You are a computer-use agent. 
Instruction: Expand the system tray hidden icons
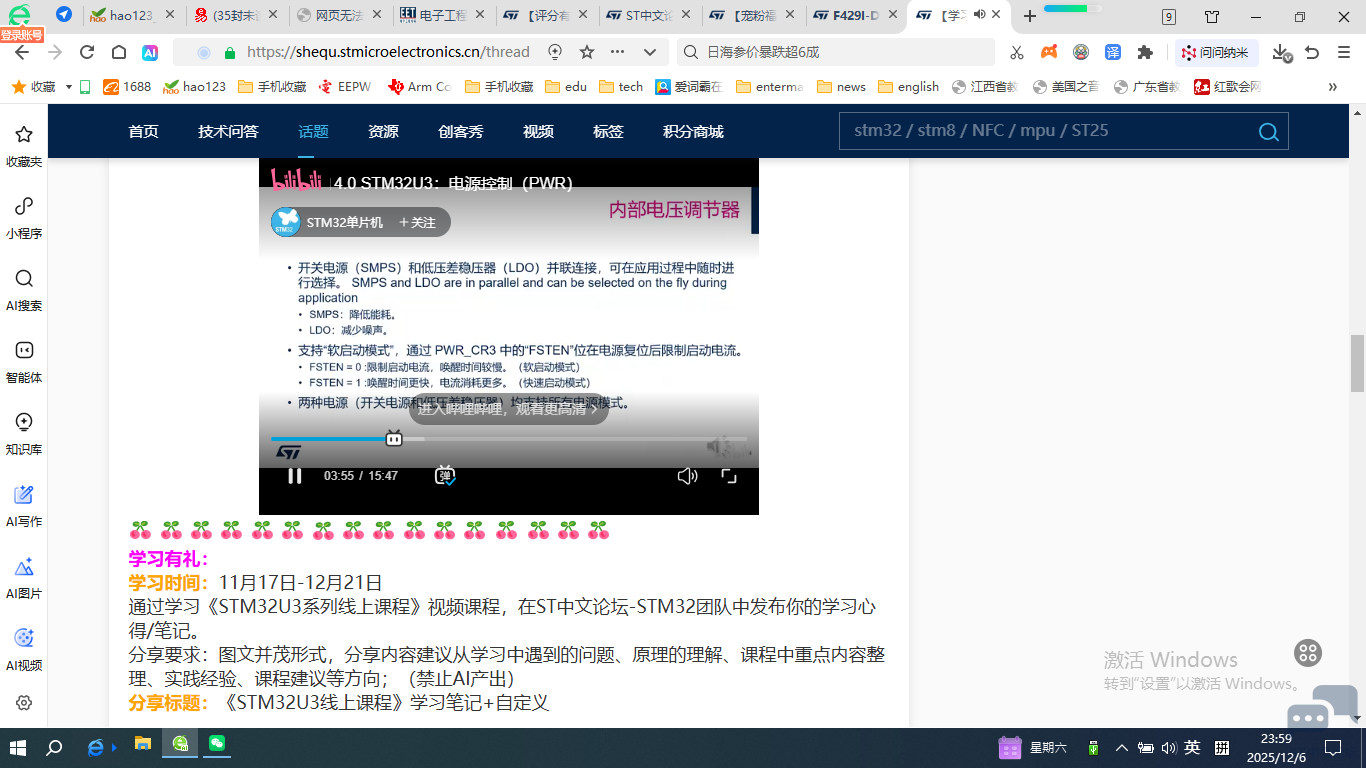[x=1121, y=747]
